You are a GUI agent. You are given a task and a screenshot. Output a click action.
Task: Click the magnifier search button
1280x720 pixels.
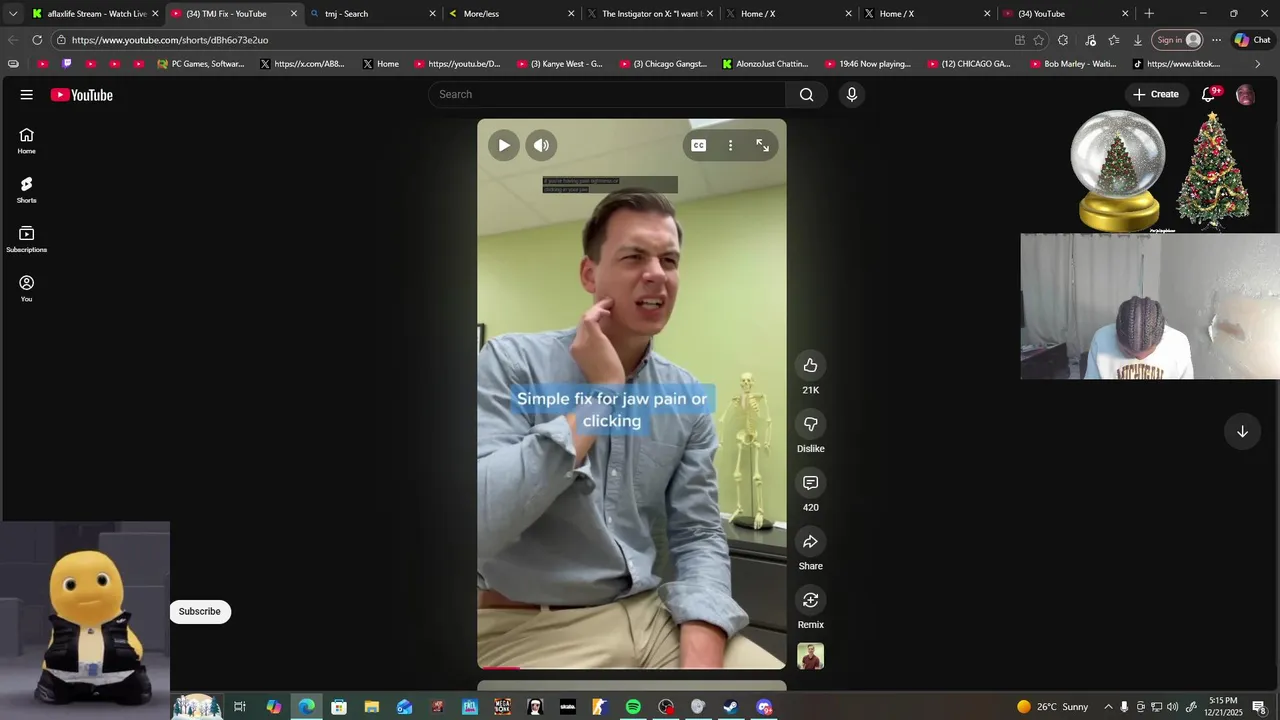pyautogui.click(x=806, y=94)
